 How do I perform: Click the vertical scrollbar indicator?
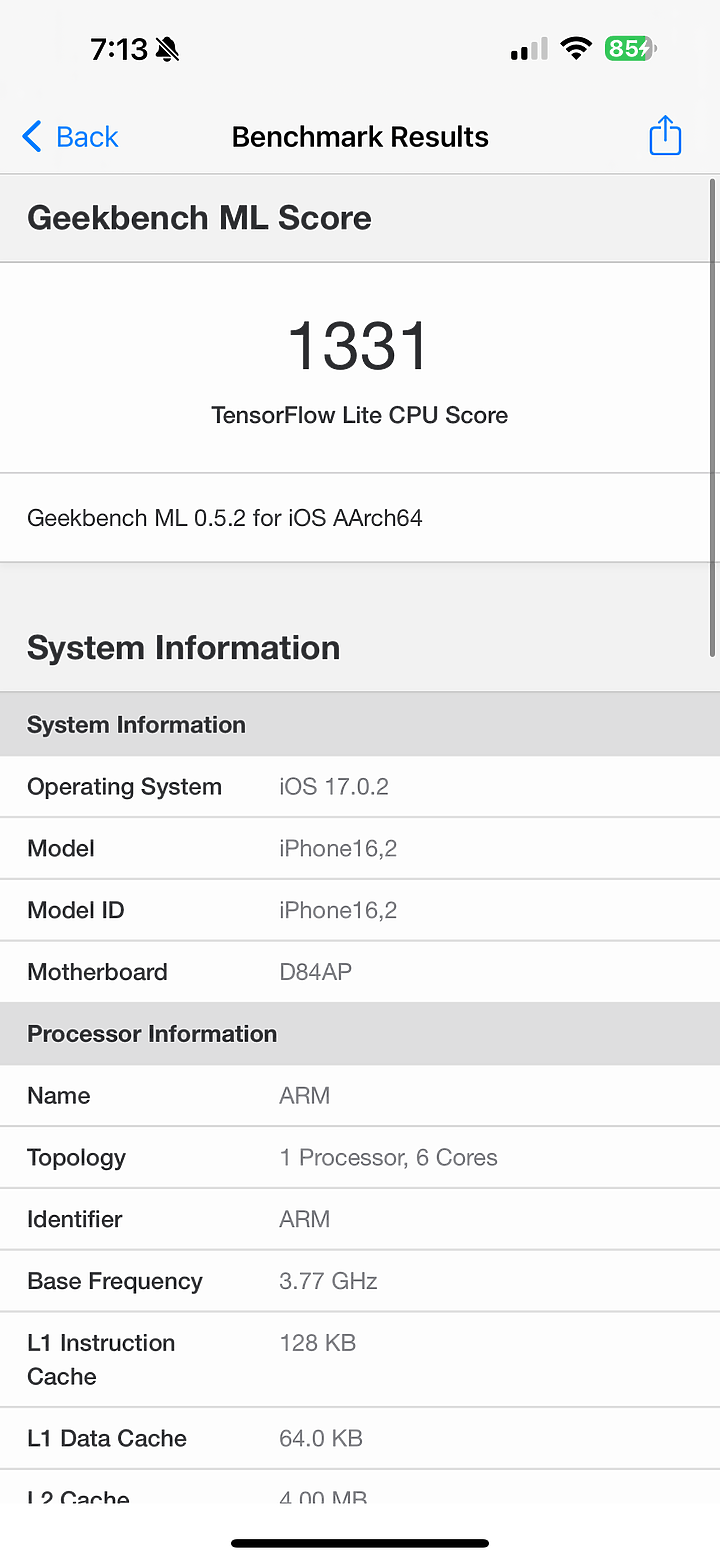pyautogui.click(x=712, y=417)
